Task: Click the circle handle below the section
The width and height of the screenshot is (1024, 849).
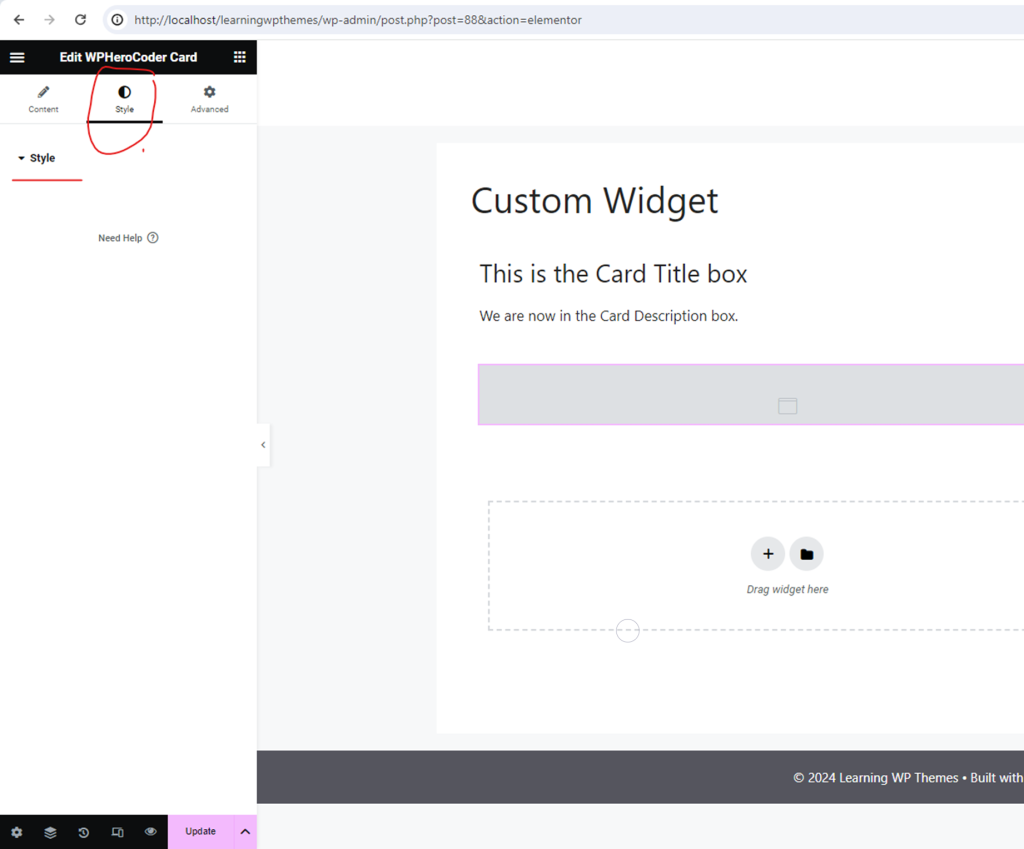Action: point(627,630)
